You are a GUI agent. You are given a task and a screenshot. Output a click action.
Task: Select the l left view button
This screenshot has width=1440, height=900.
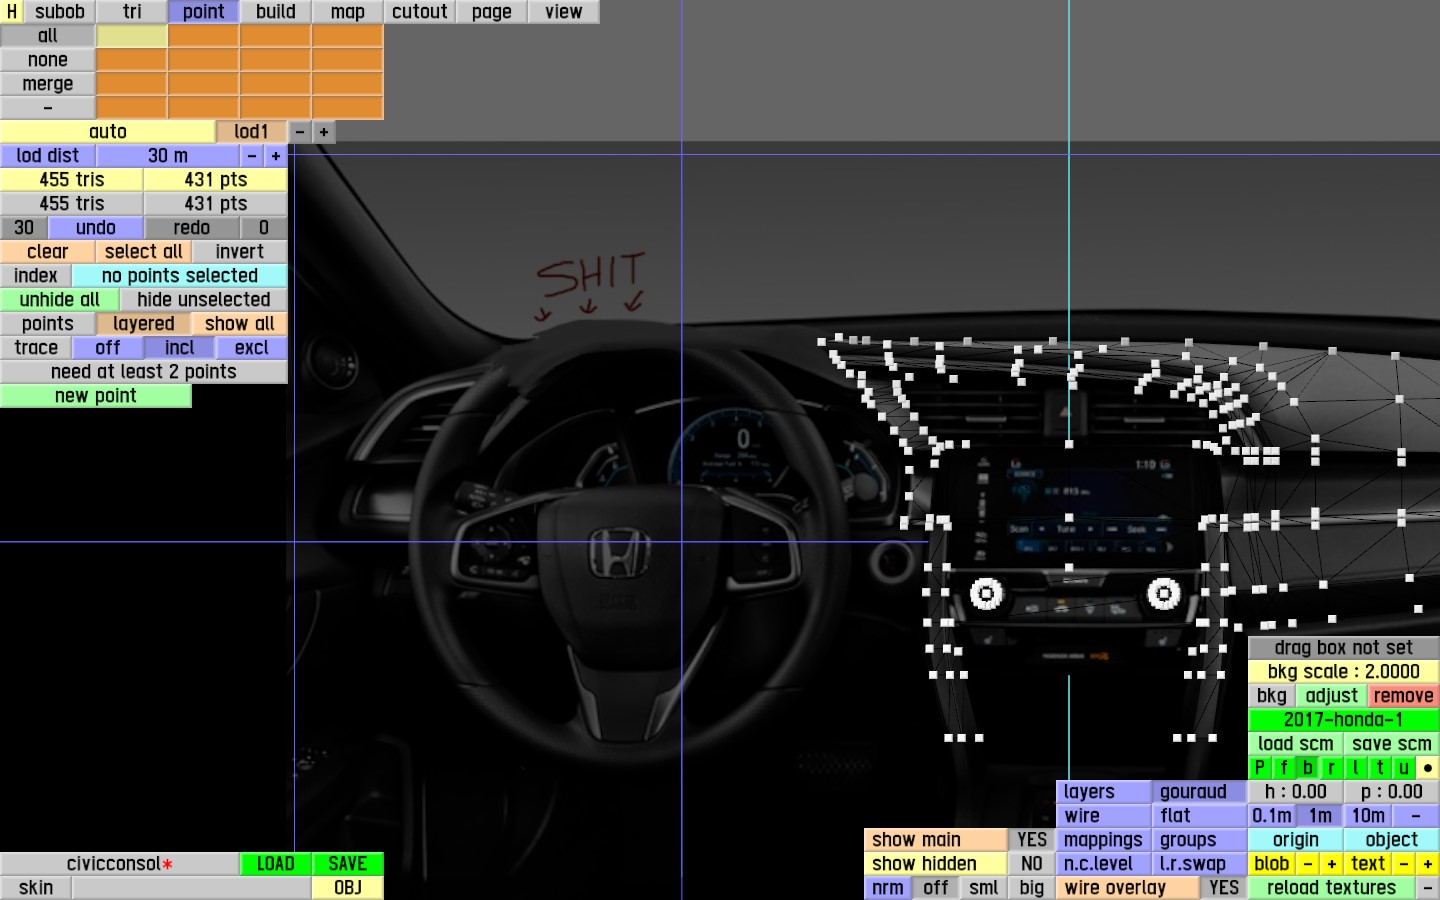(x=1356, y=768)
